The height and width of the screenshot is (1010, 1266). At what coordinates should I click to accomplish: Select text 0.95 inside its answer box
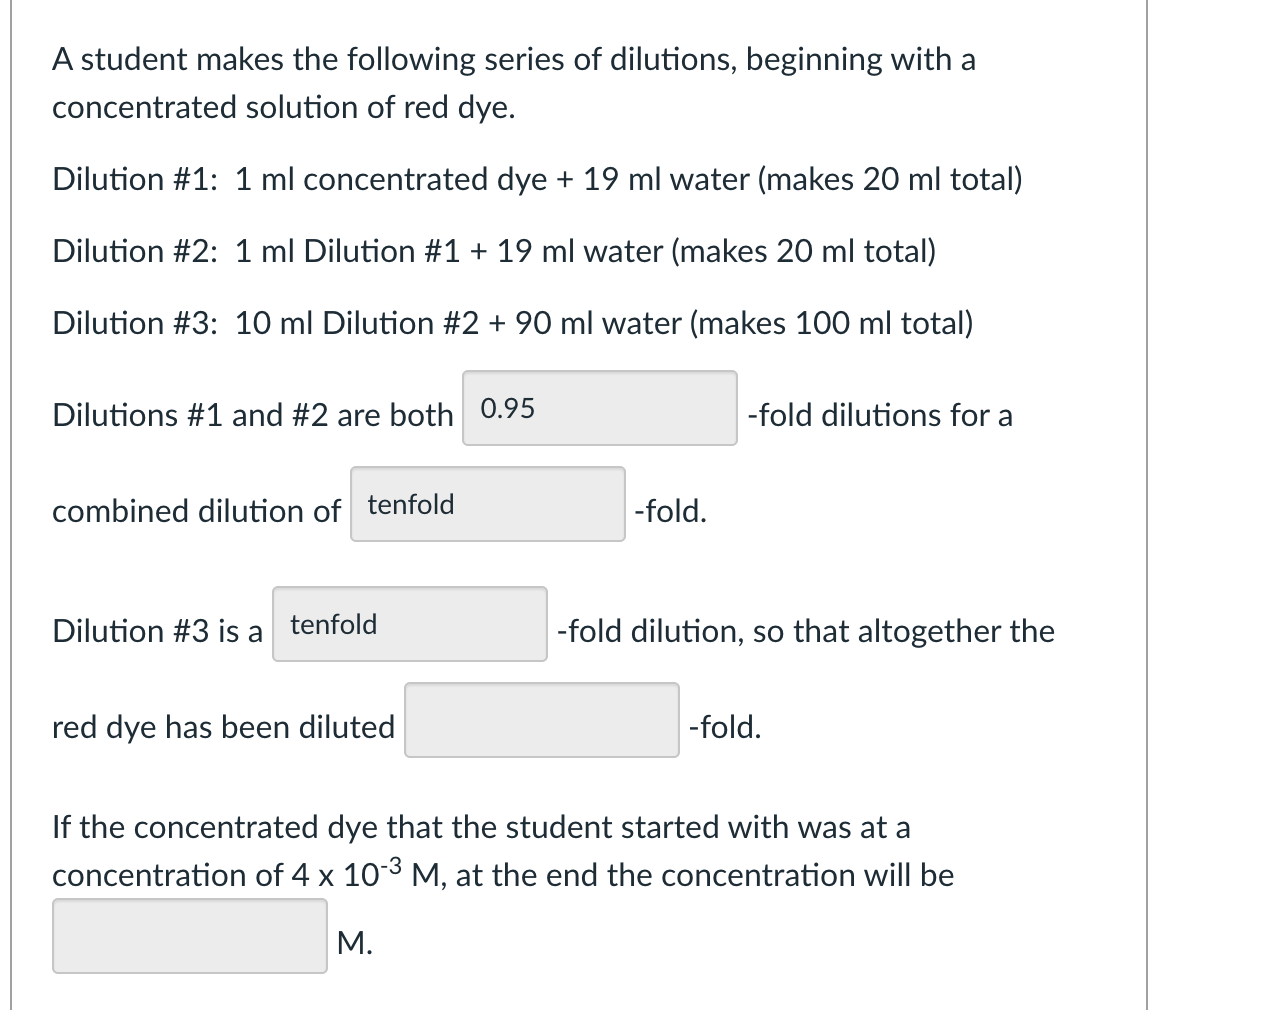[505, 408]
